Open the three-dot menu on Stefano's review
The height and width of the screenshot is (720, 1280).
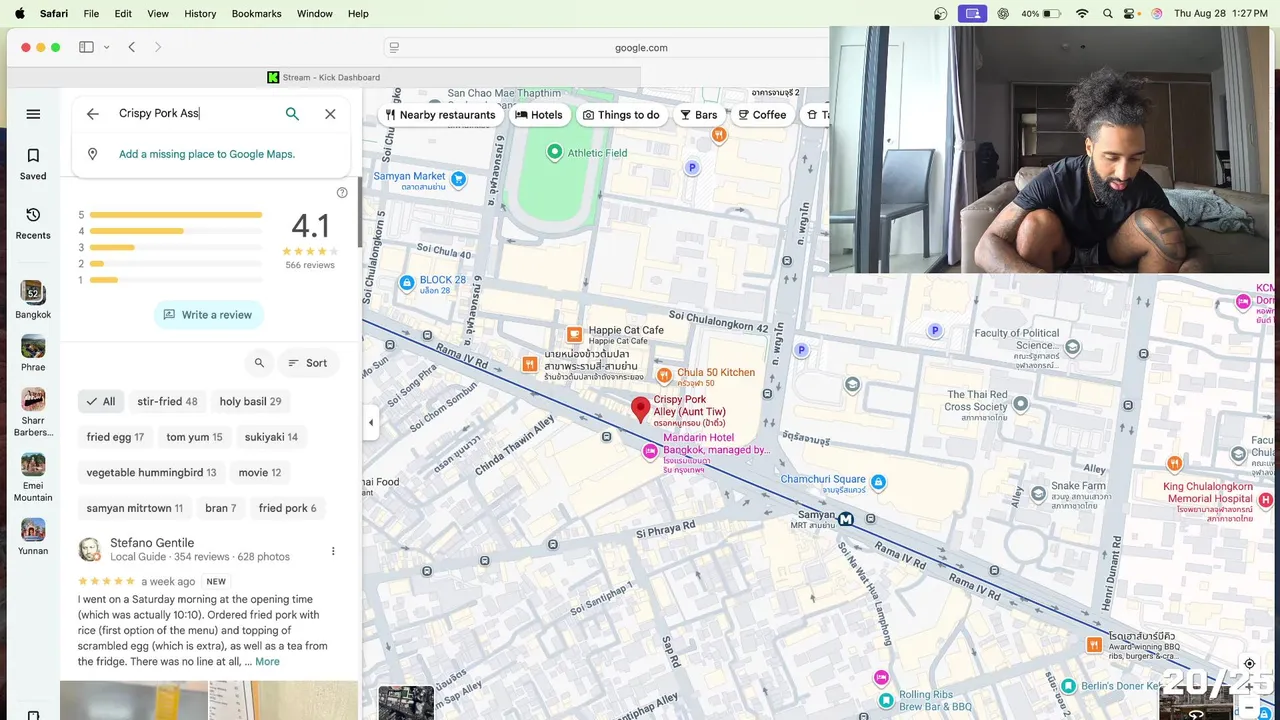tap(333, 551)
